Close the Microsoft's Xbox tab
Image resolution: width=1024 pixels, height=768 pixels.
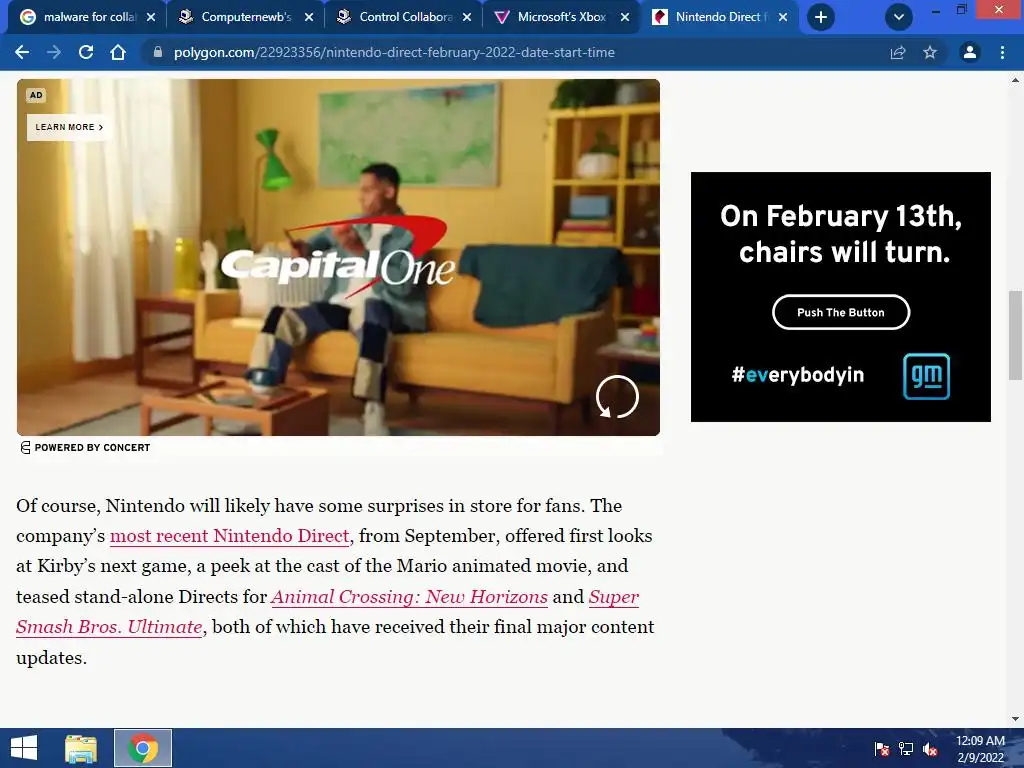[625, 17]
